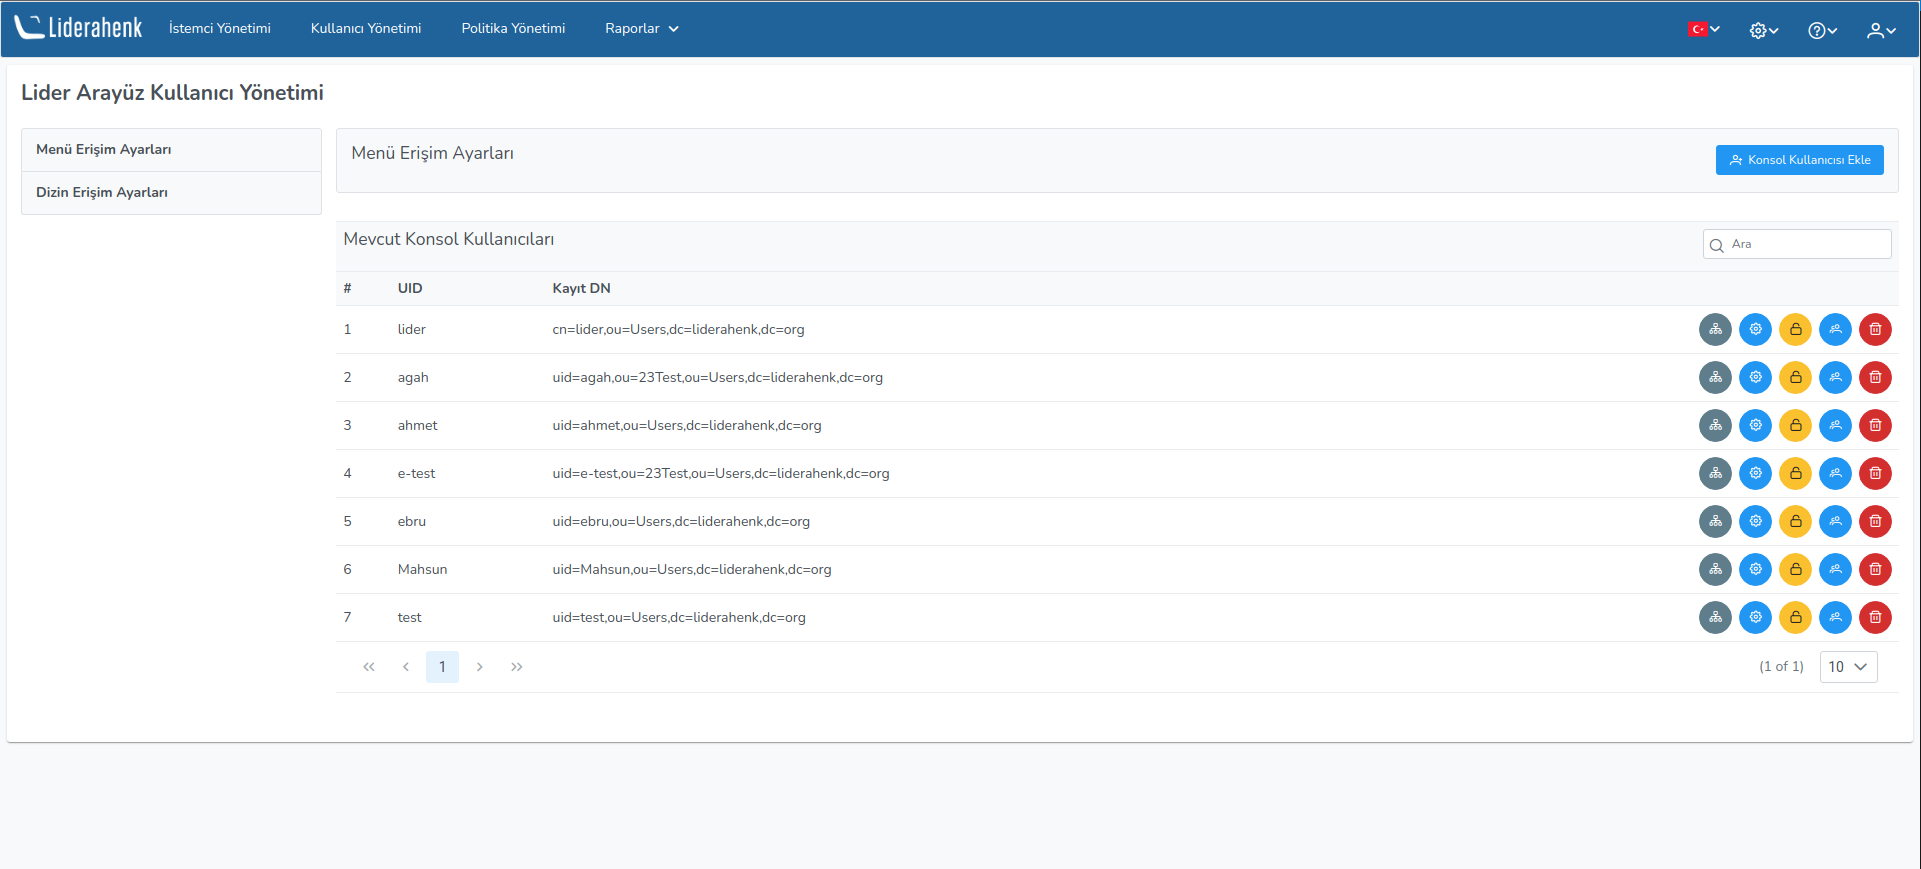Open the rows-per-page dropdown showing 10

(x=1847, y=667)
